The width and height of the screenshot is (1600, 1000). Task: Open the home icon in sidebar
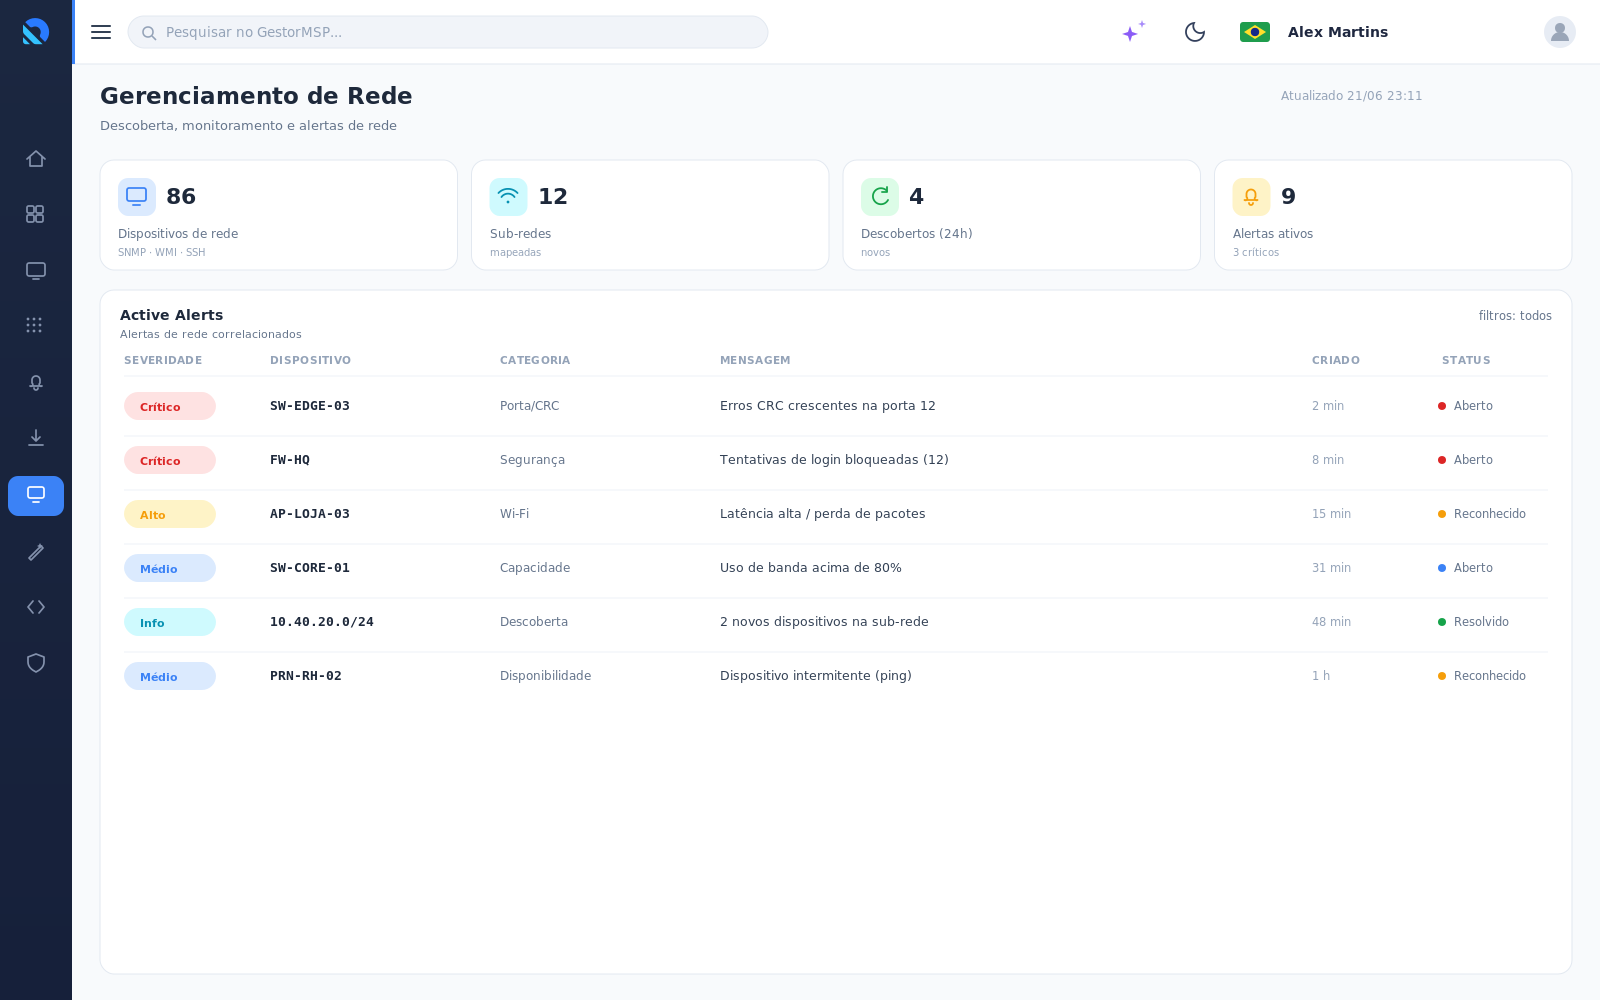[36, 159]
